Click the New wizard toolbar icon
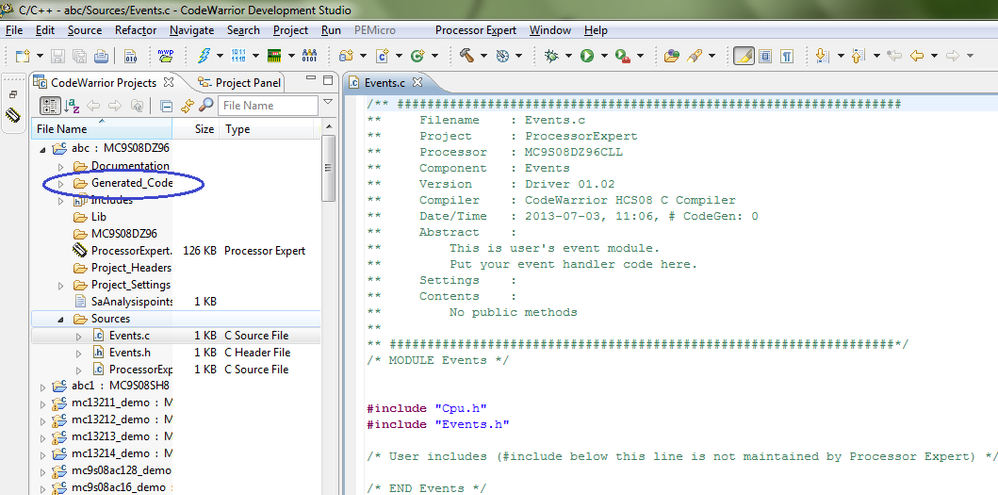The image size is (998, 495). (x=22, y=56)
